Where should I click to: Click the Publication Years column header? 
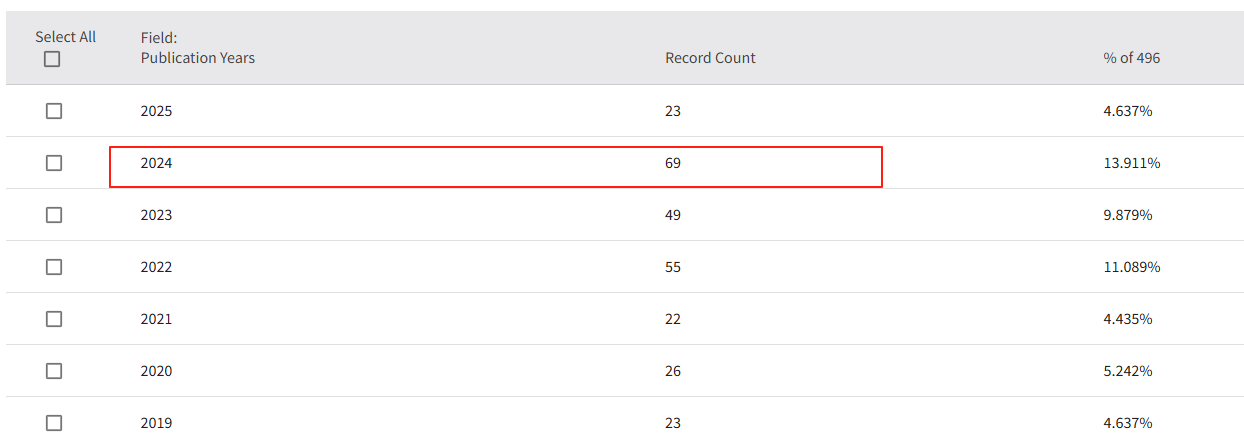(x=197, y=58)
